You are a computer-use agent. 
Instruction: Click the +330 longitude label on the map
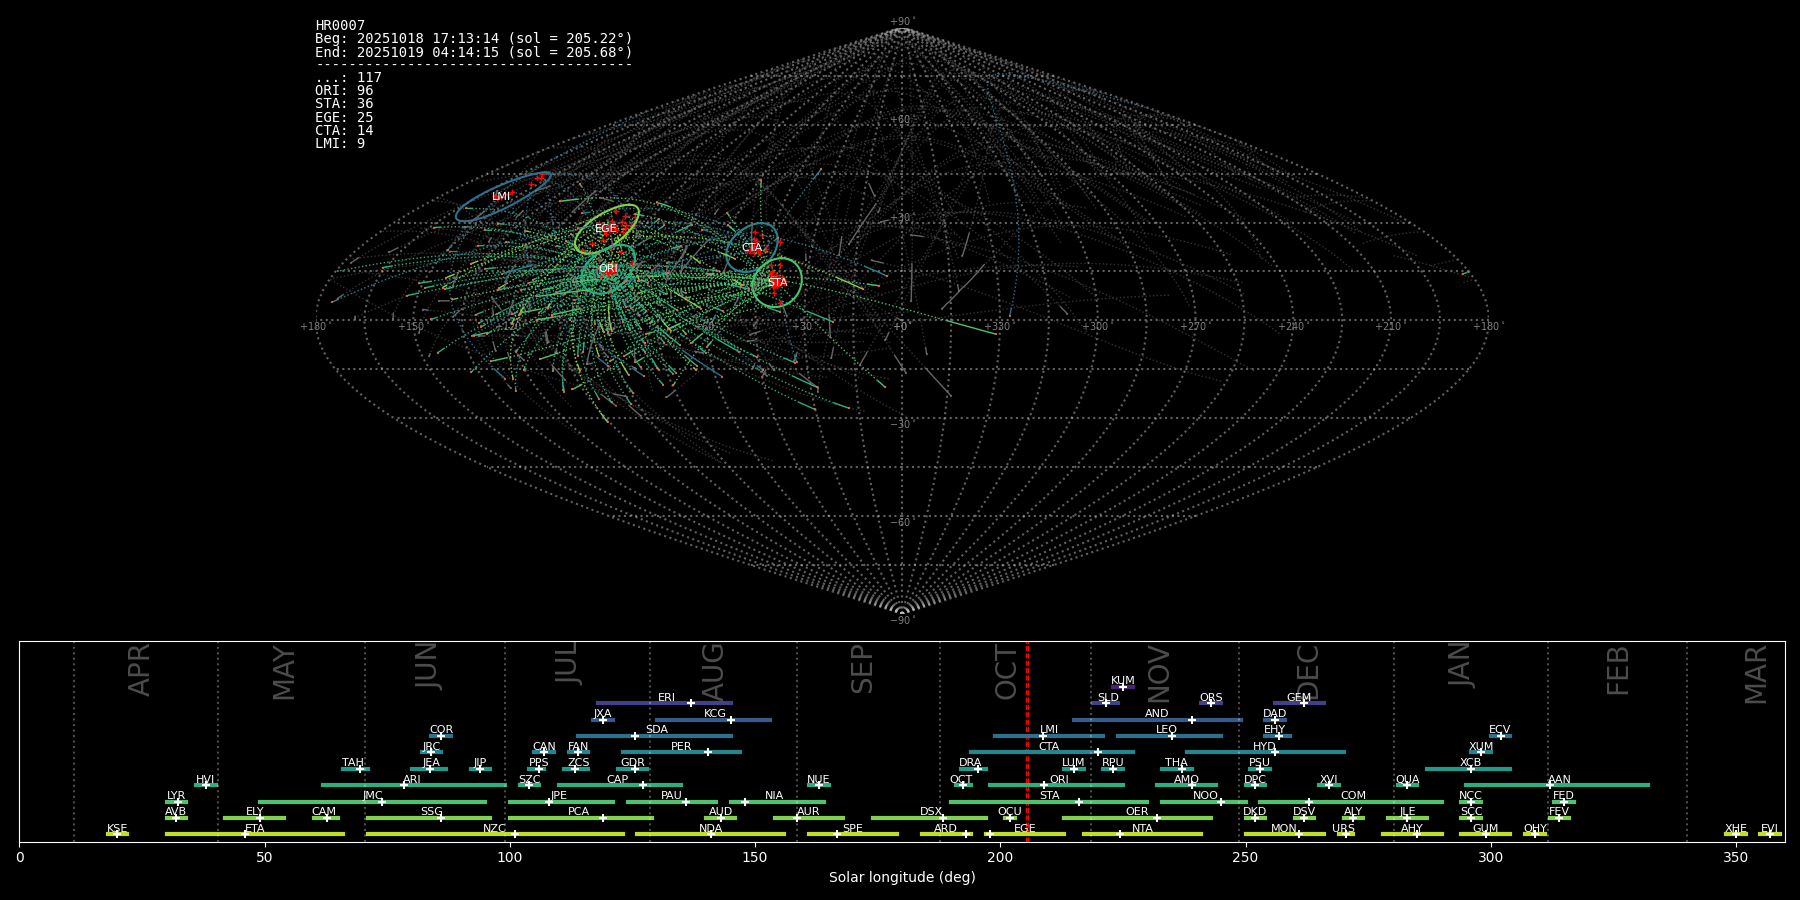pyautogui.click(x=997, y=327)
